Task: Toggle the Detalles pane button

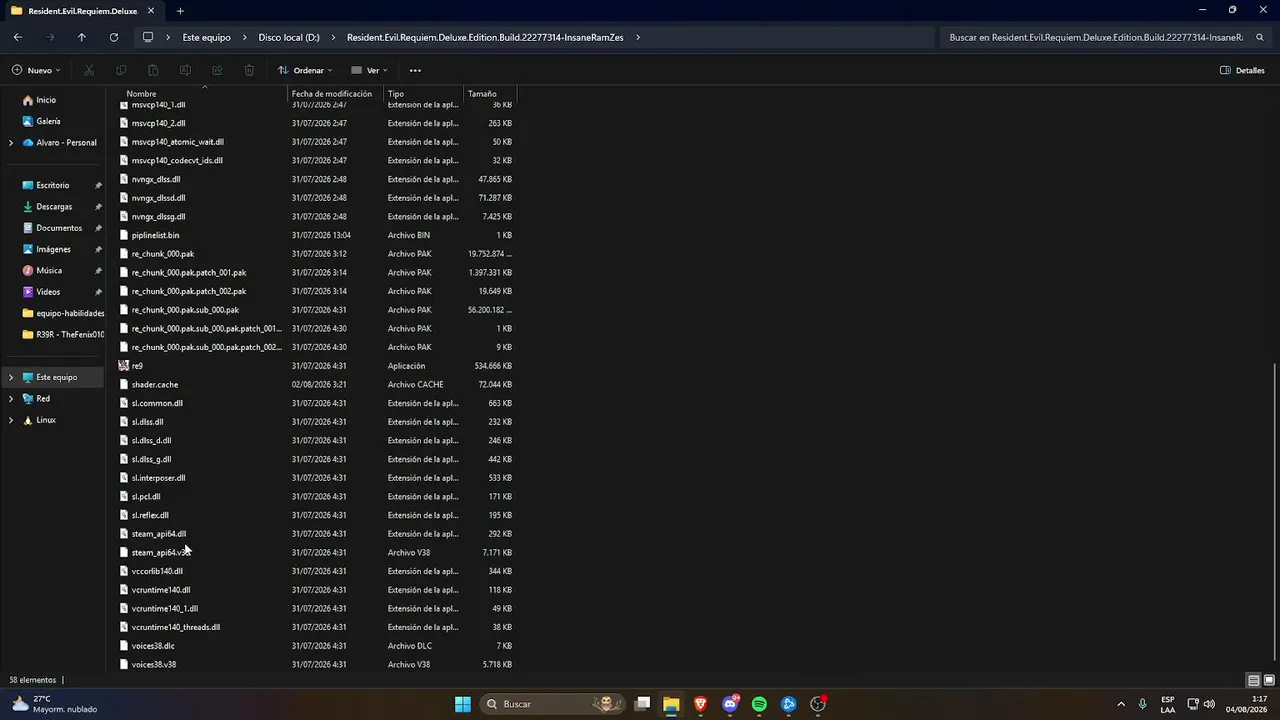Action: coord(1243,70)
